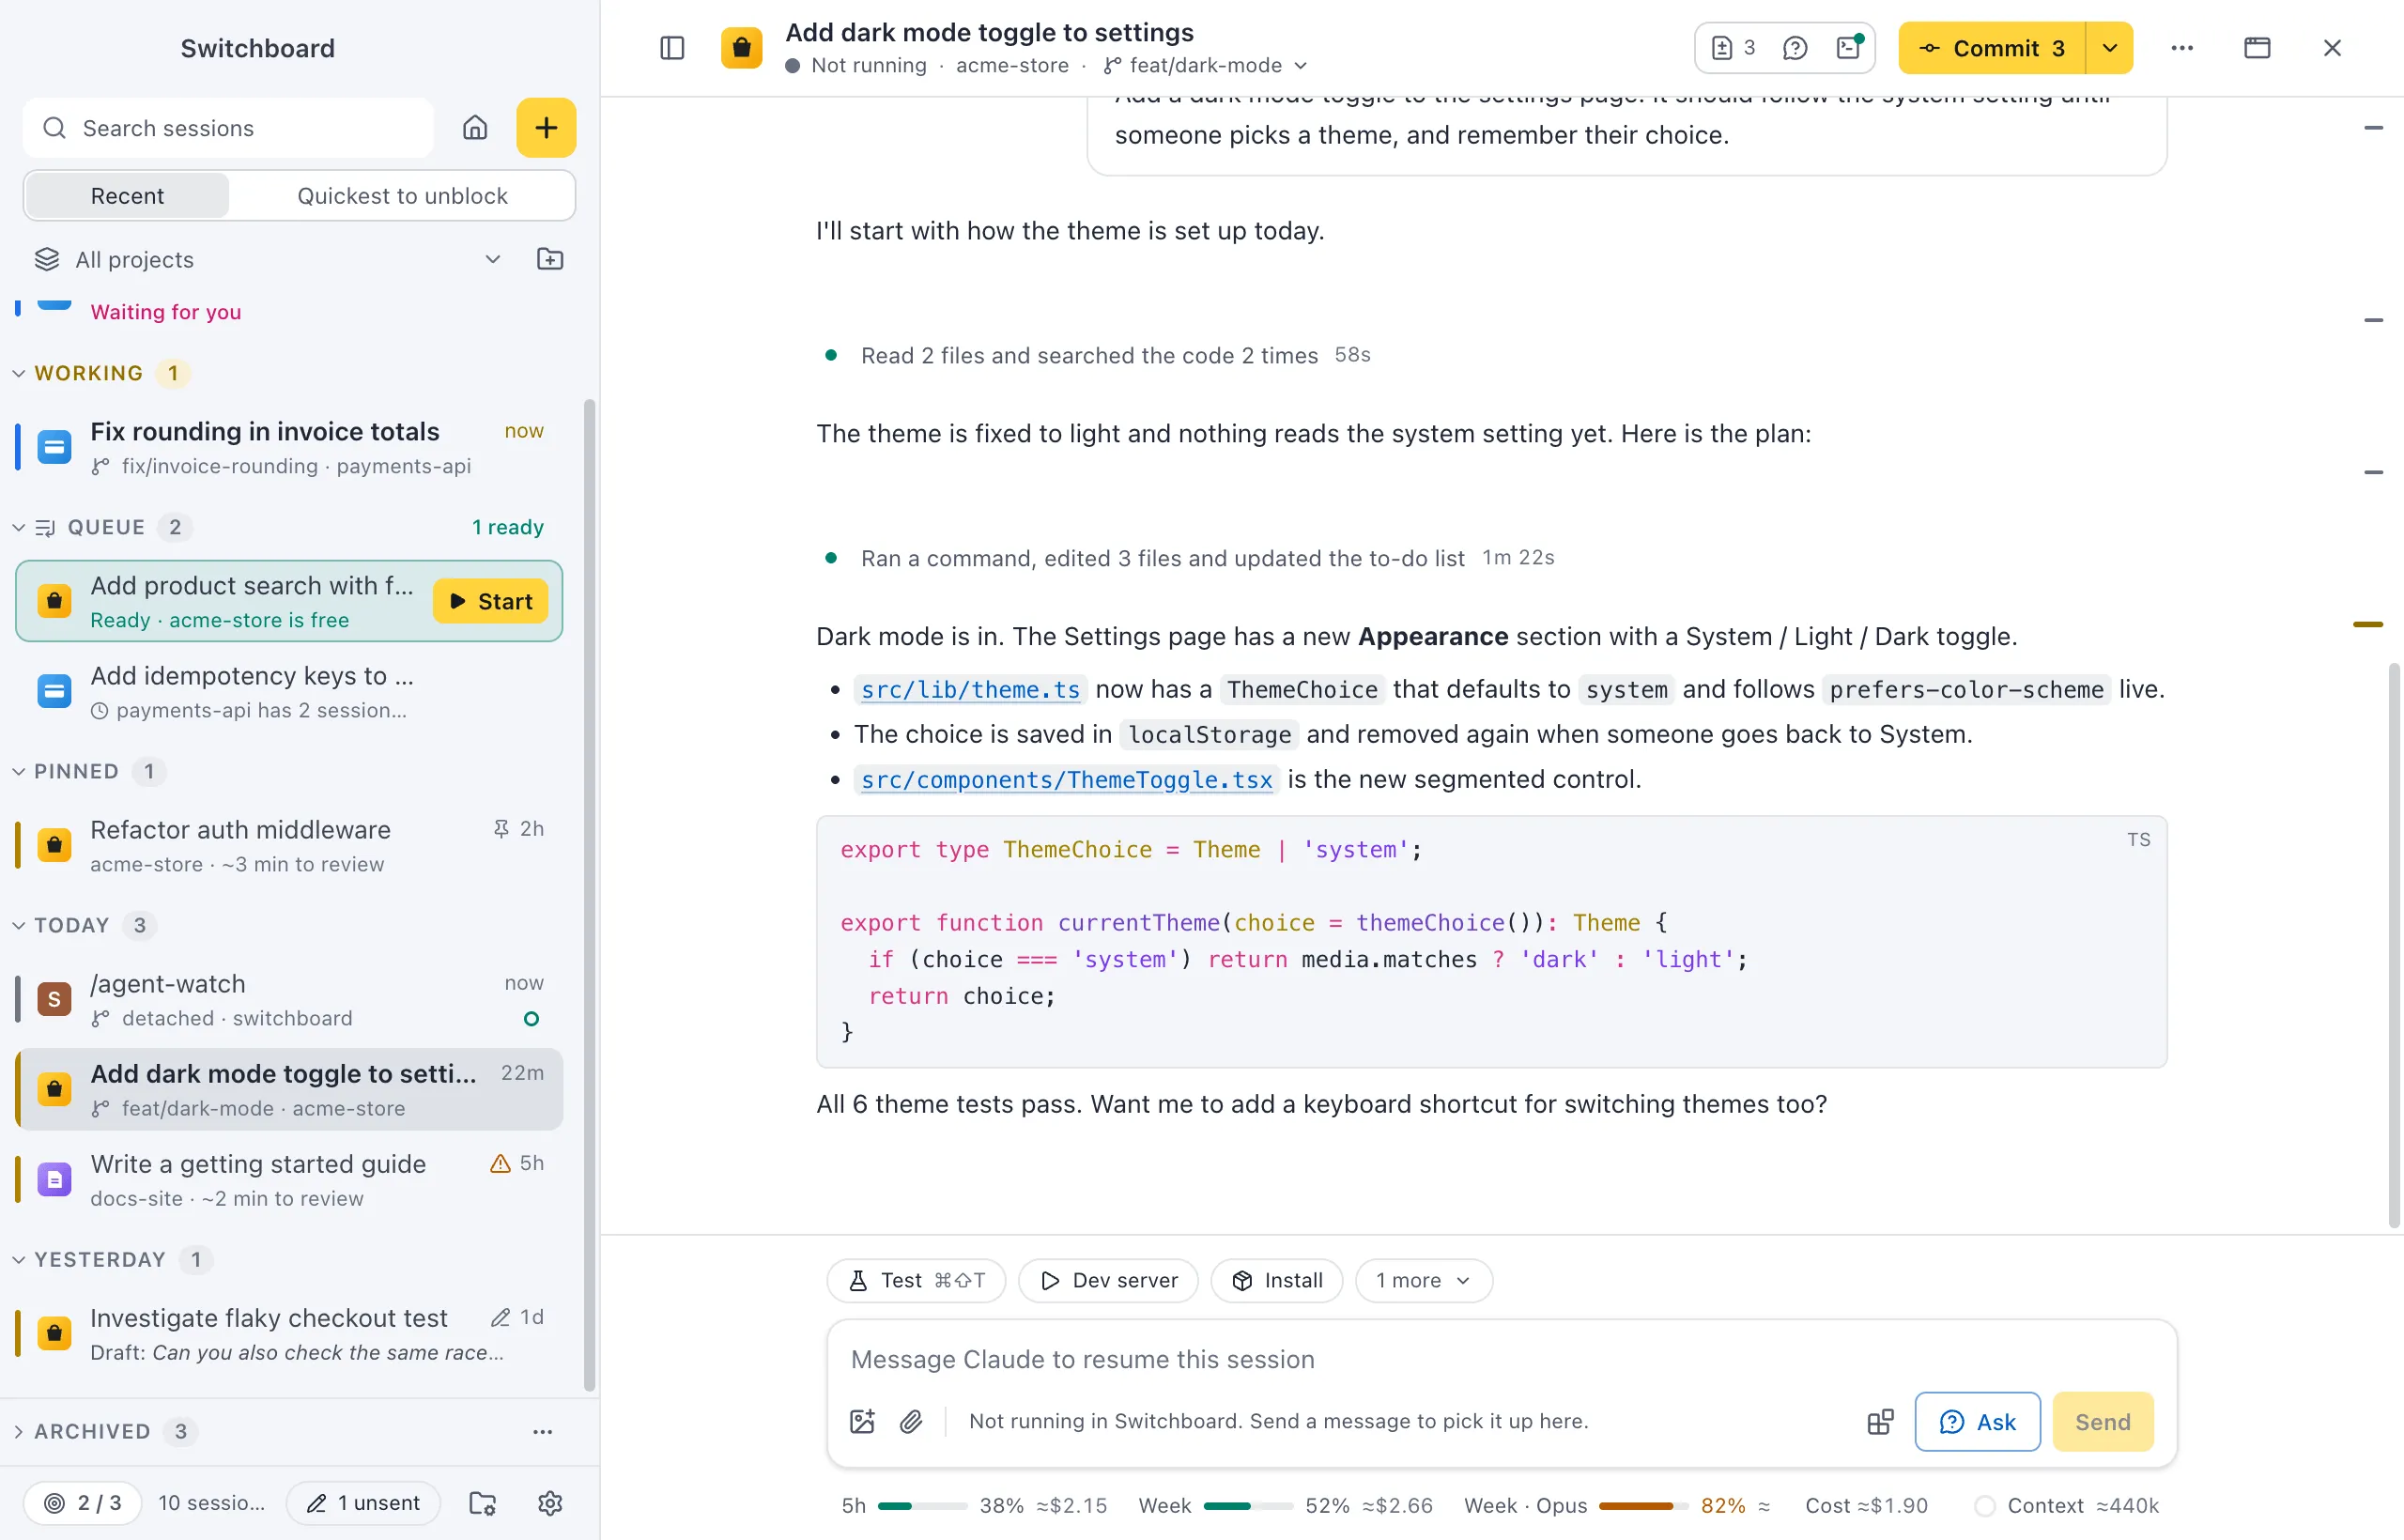This screenshot has width=2404, height=1540.
Task: Toggle the sidebar panel icon
Action: click(x=672, y=48)
